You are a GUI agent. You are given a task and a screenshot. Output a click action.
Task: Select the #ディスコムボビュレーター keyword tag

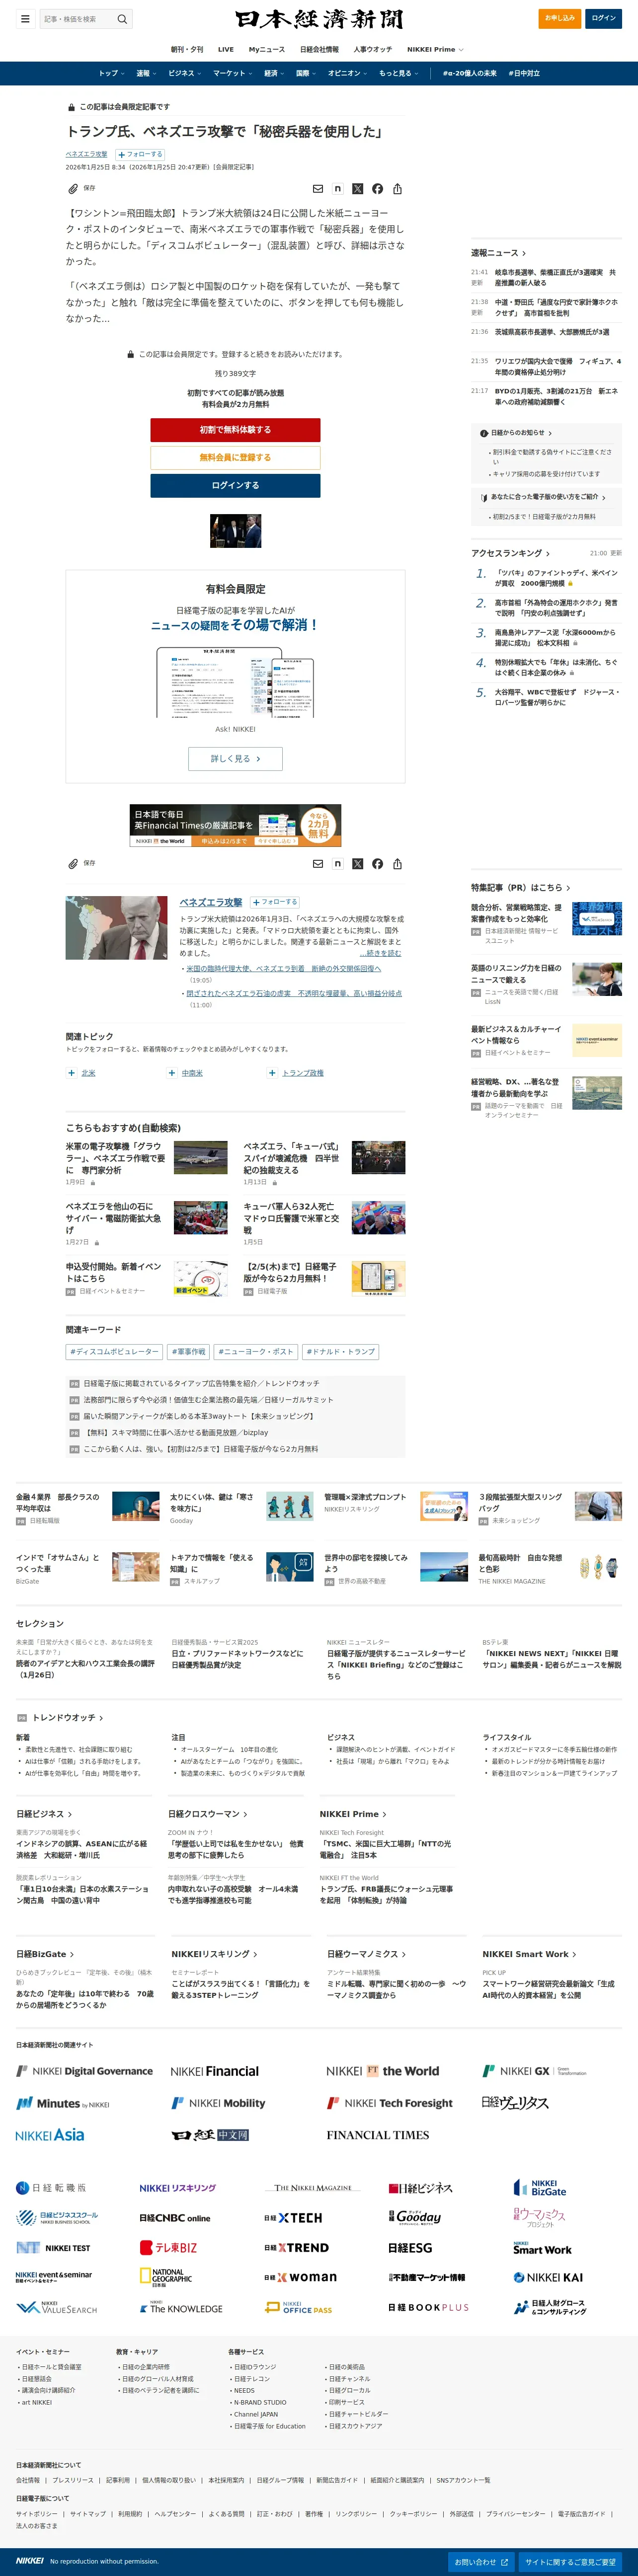(x=113, y=1352)
